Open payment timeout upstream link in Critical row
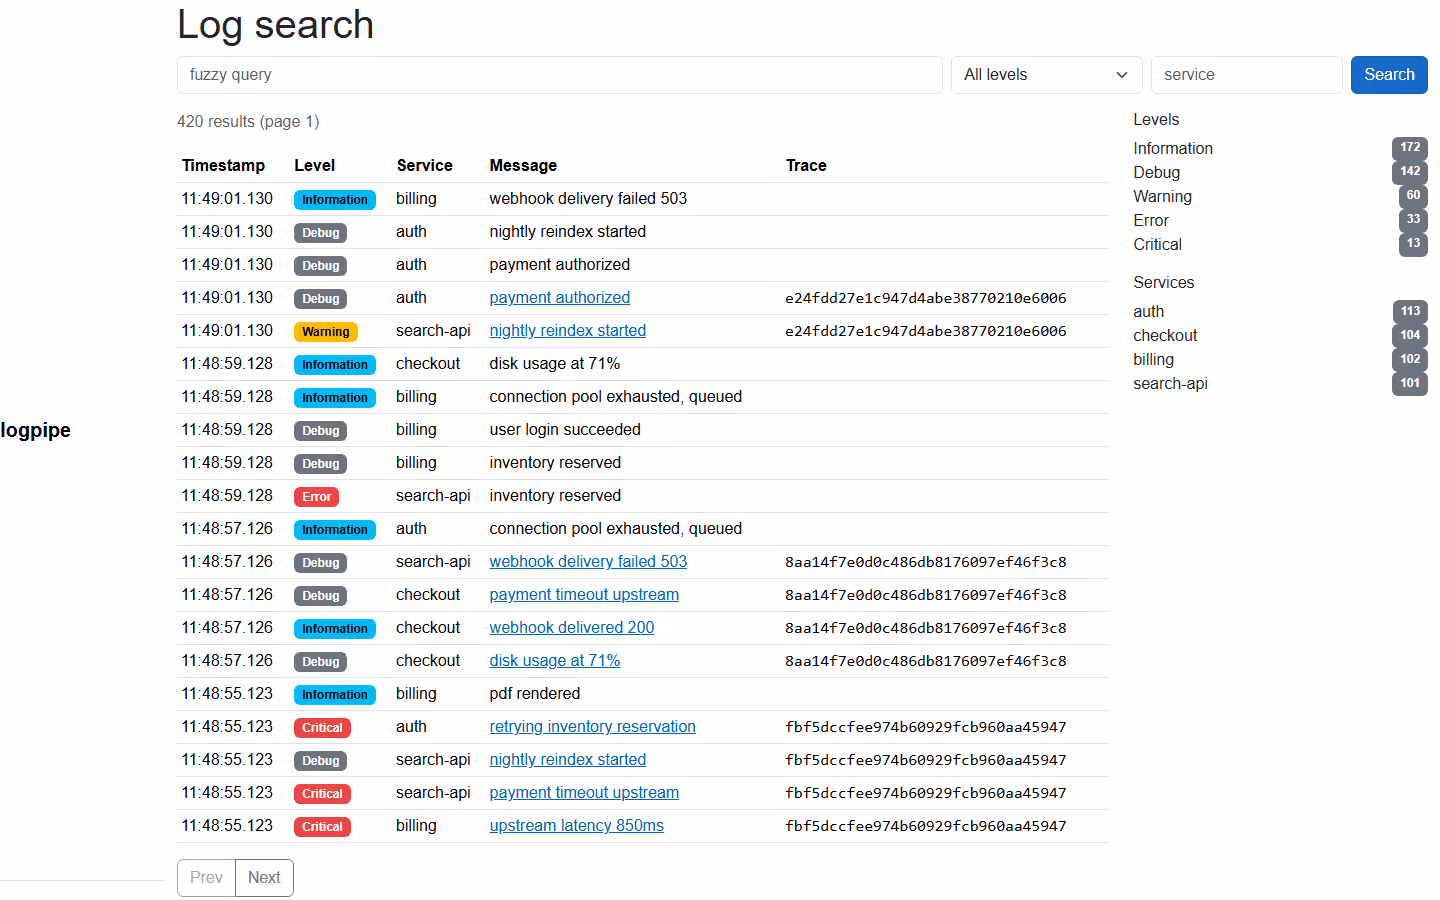Screen dimensions: 1440x900 pos(584,793)
